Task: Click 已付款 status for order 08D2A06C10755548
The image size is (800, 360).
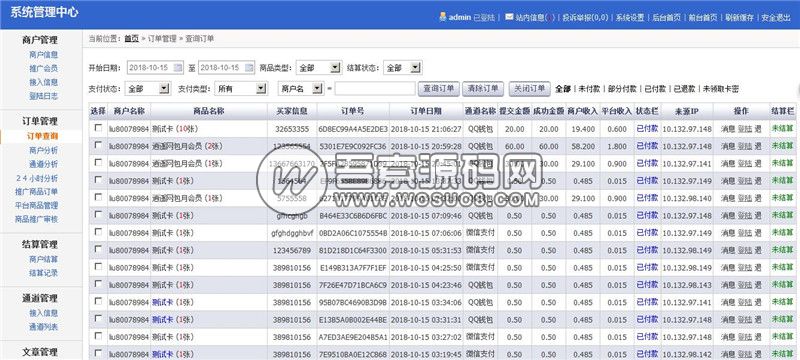Action: pos(647,233)
